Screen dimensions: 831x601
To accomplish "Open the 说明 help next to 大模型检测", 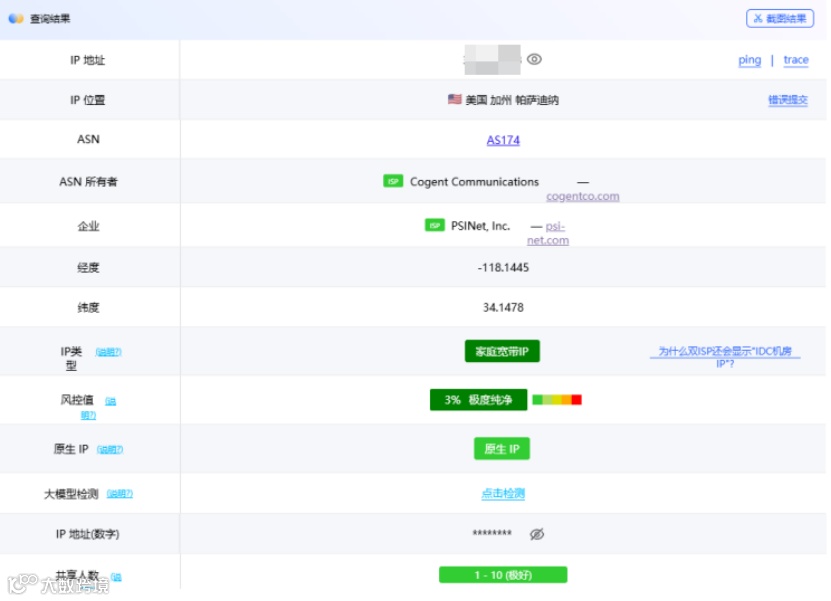I will [120, 494].
